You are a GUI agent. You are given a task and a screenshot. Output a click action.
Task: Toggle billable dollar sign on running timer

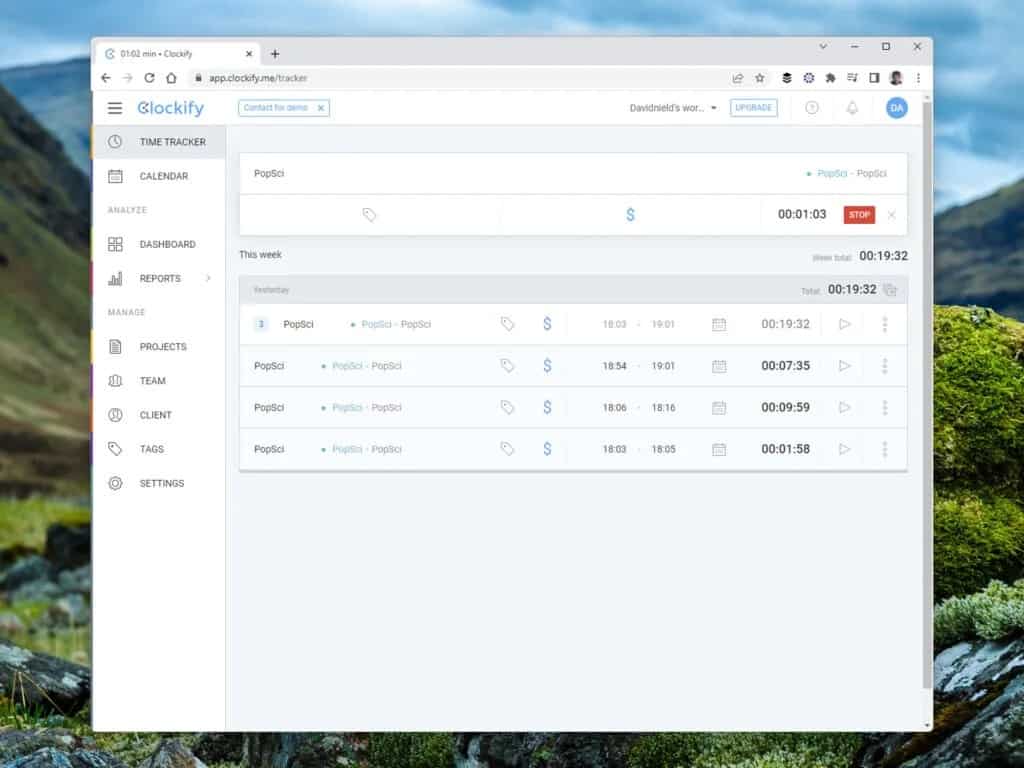[630, 215]
